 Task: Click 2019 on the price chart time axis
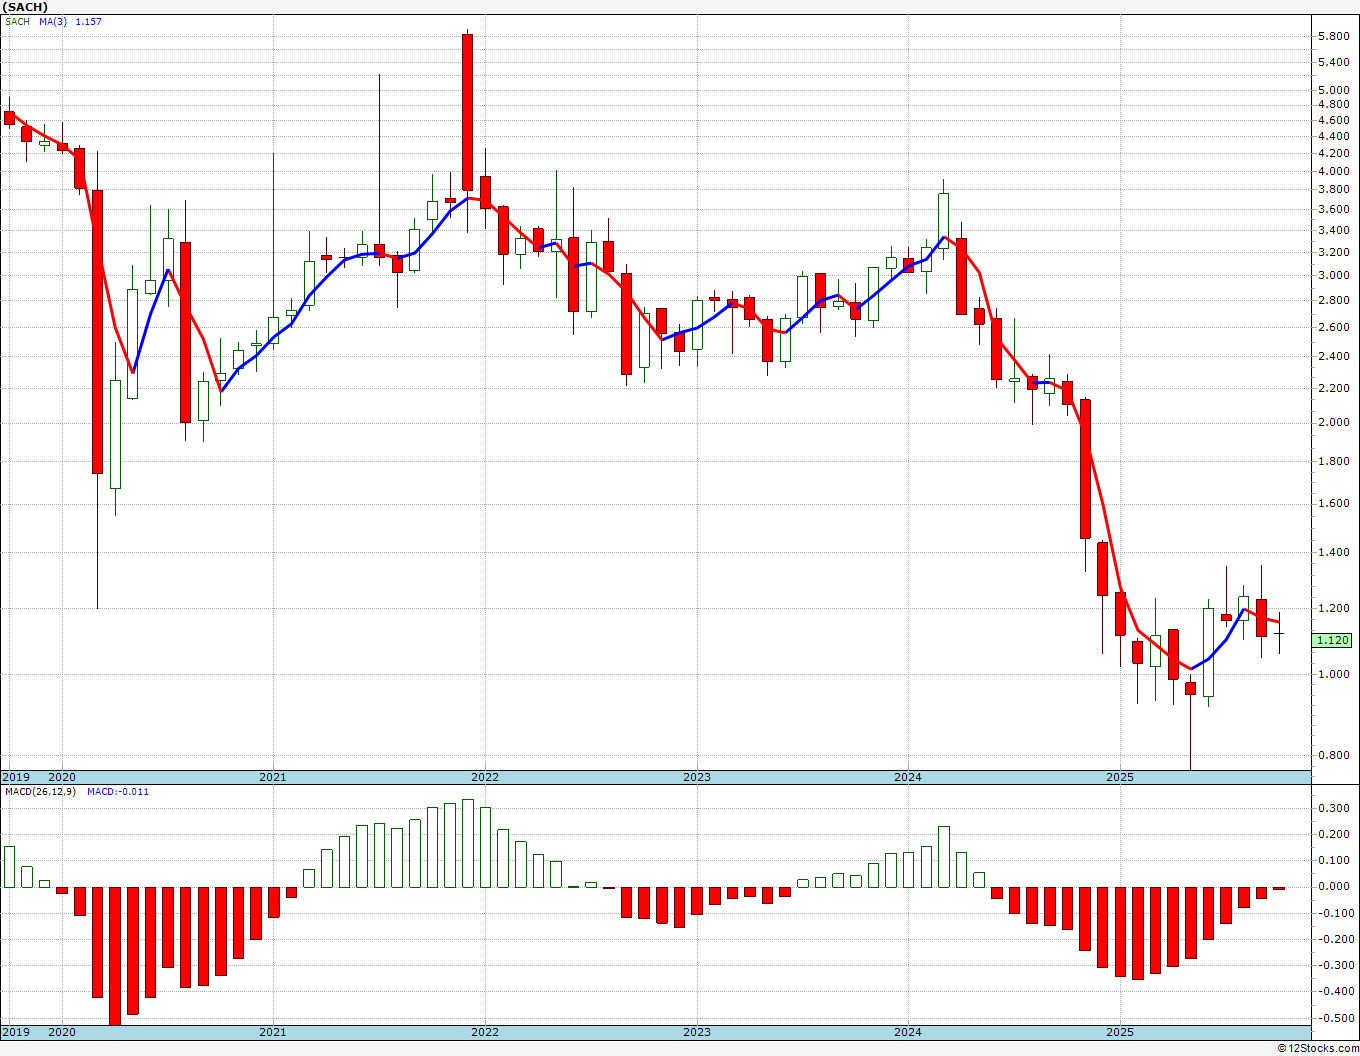pos(16,777)
